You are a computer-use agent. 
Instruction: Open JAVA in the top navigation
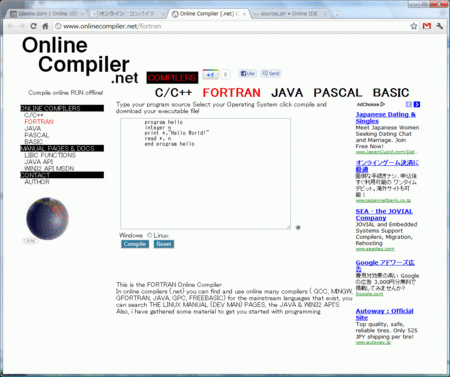click(x=287, y=93)
